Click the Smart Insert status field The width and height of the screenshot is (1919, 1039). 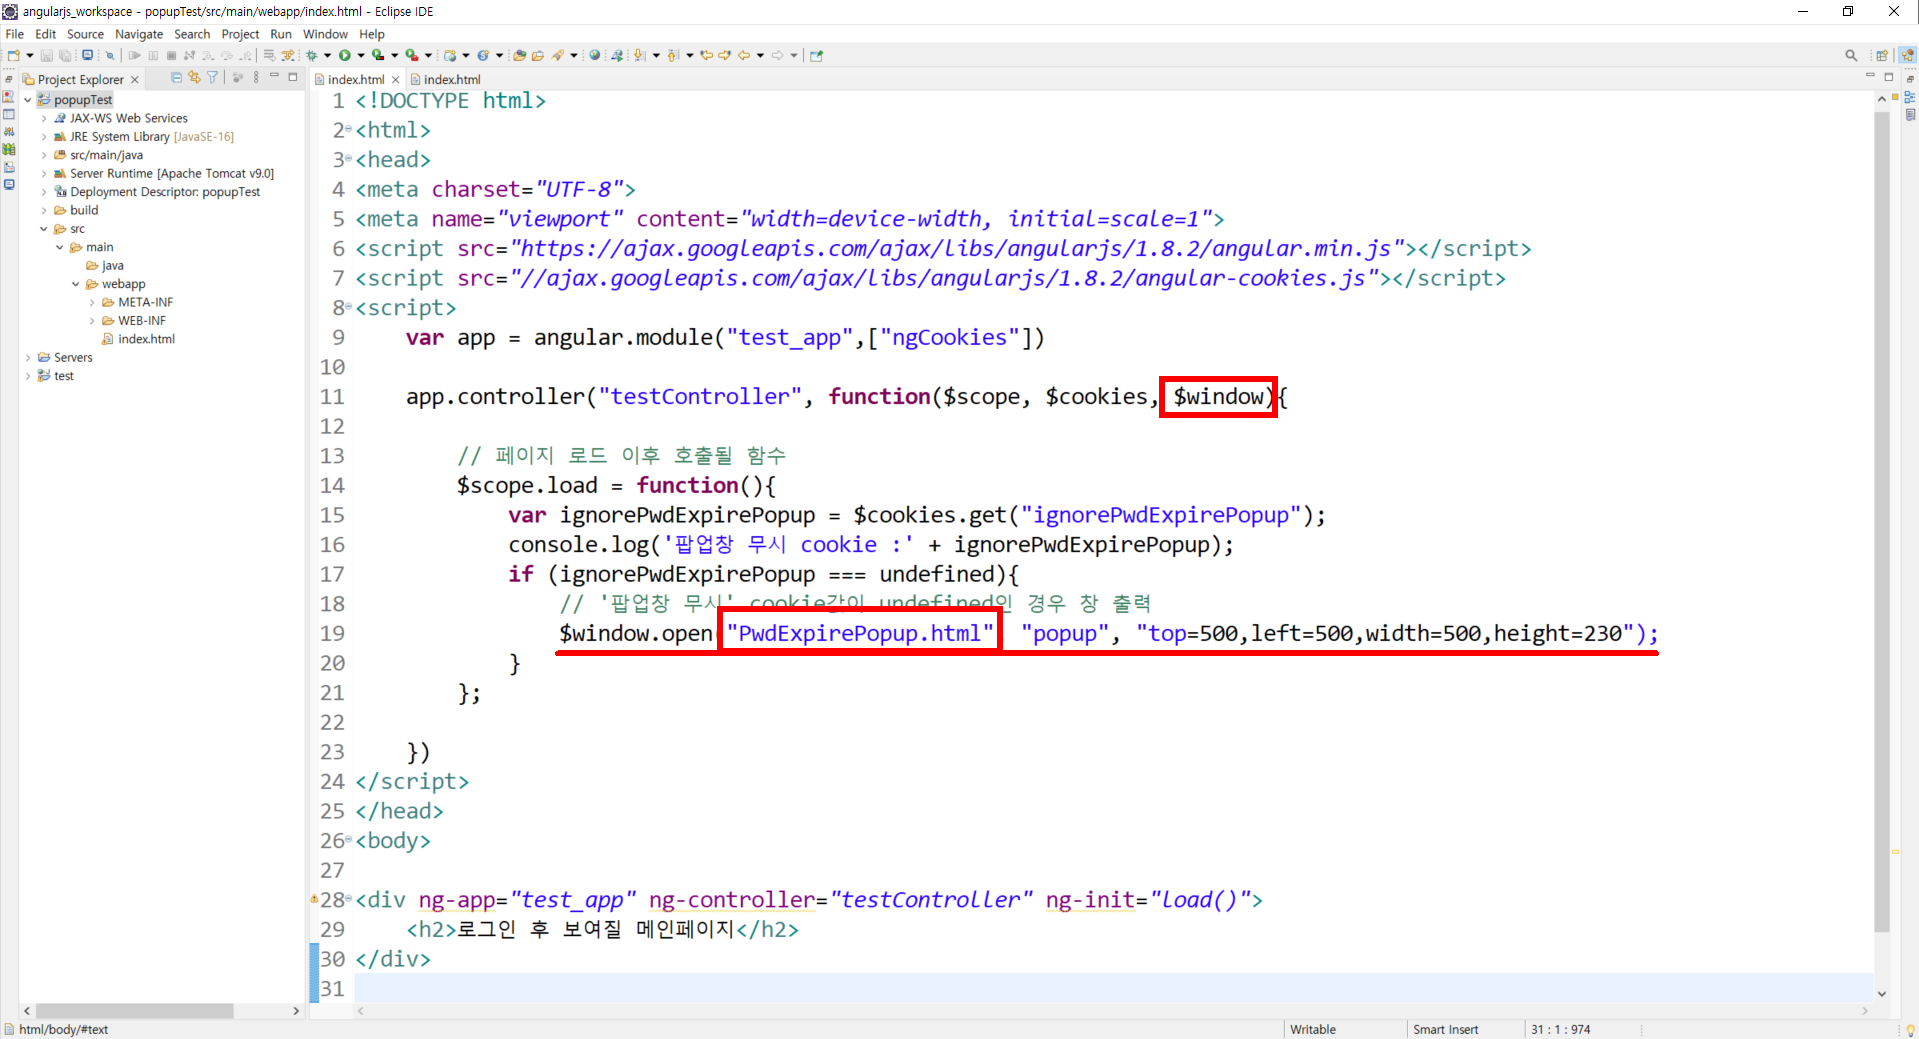point(1446,1029)
